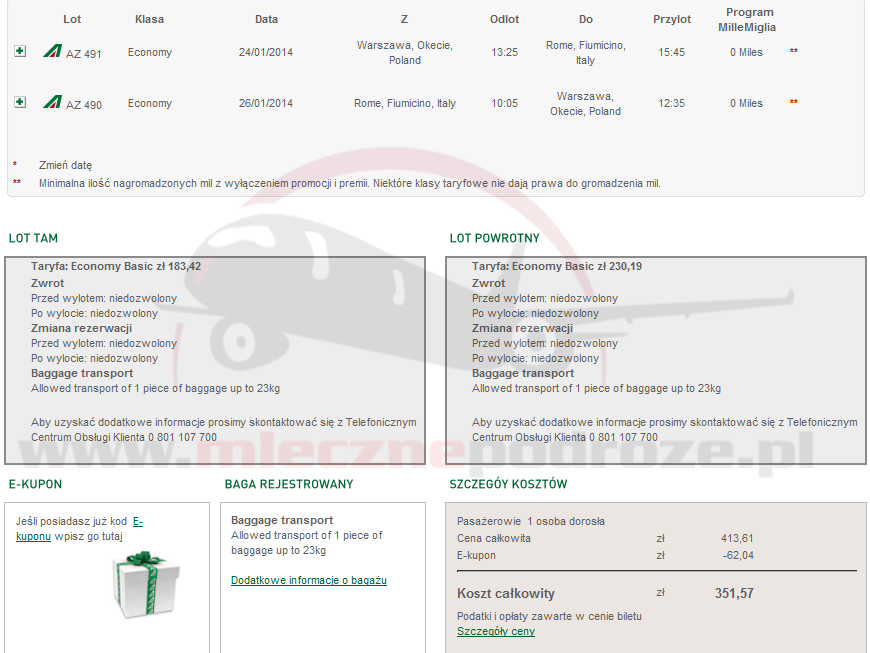The image size is (870, 653).
Task: Click the Zmień datę text
Action: [65, 165]
